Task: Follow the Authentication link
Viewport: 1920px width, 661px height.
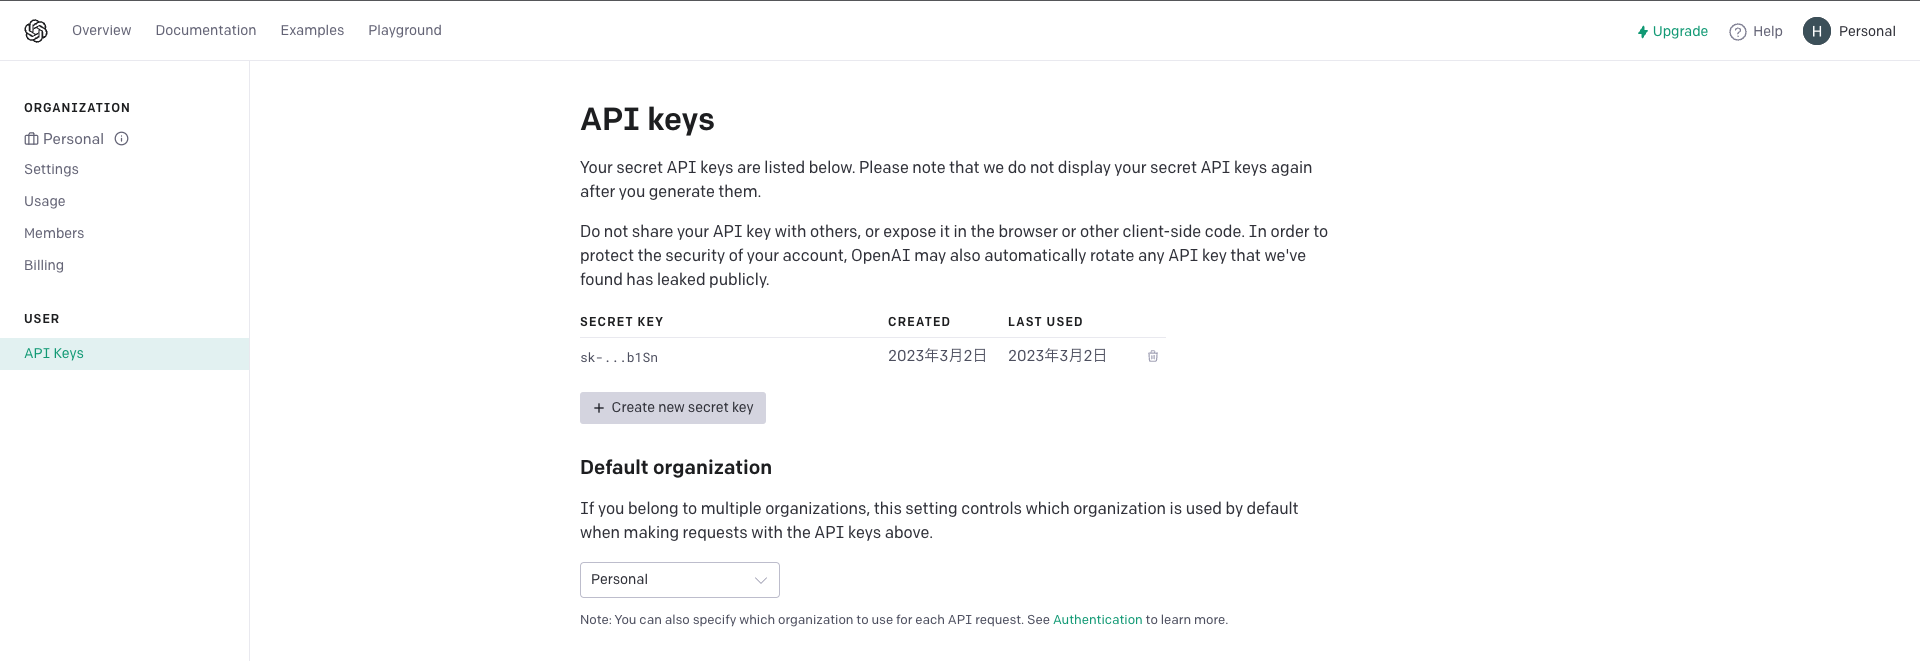Action: pos(1097,620)
